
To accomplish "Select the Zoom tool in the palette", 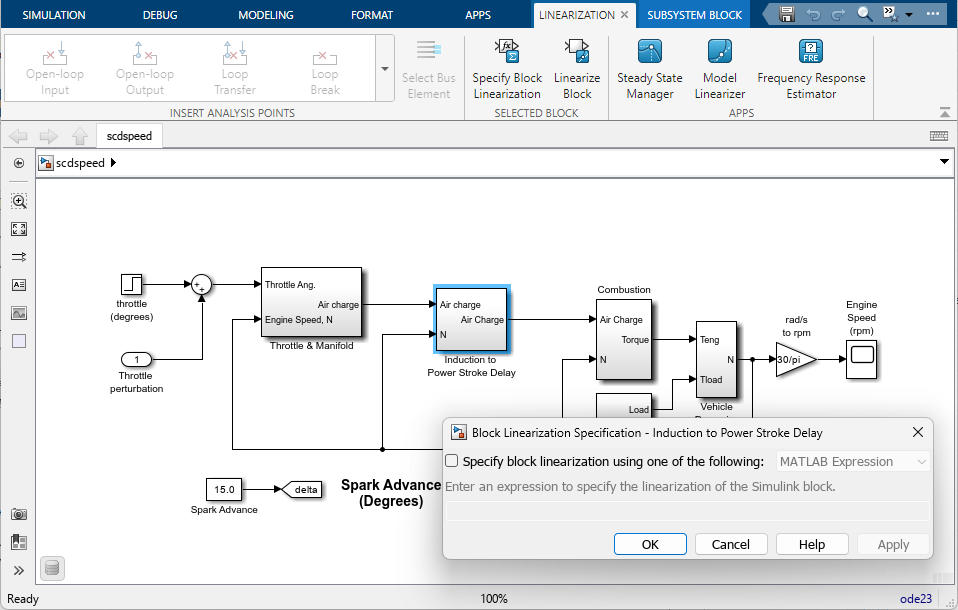I will pyautogui.click(x=19, y=201).
